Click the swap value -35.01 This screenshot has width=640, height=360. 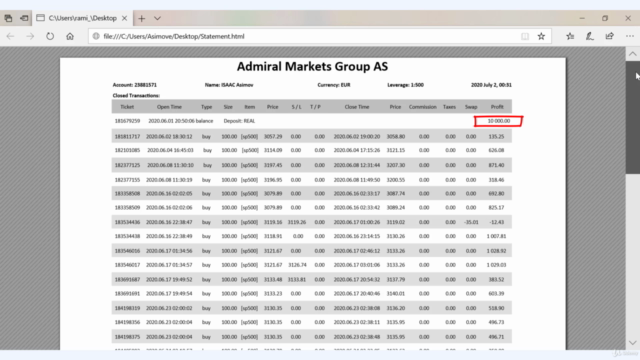pyautogui.click(x=471, y=222)
